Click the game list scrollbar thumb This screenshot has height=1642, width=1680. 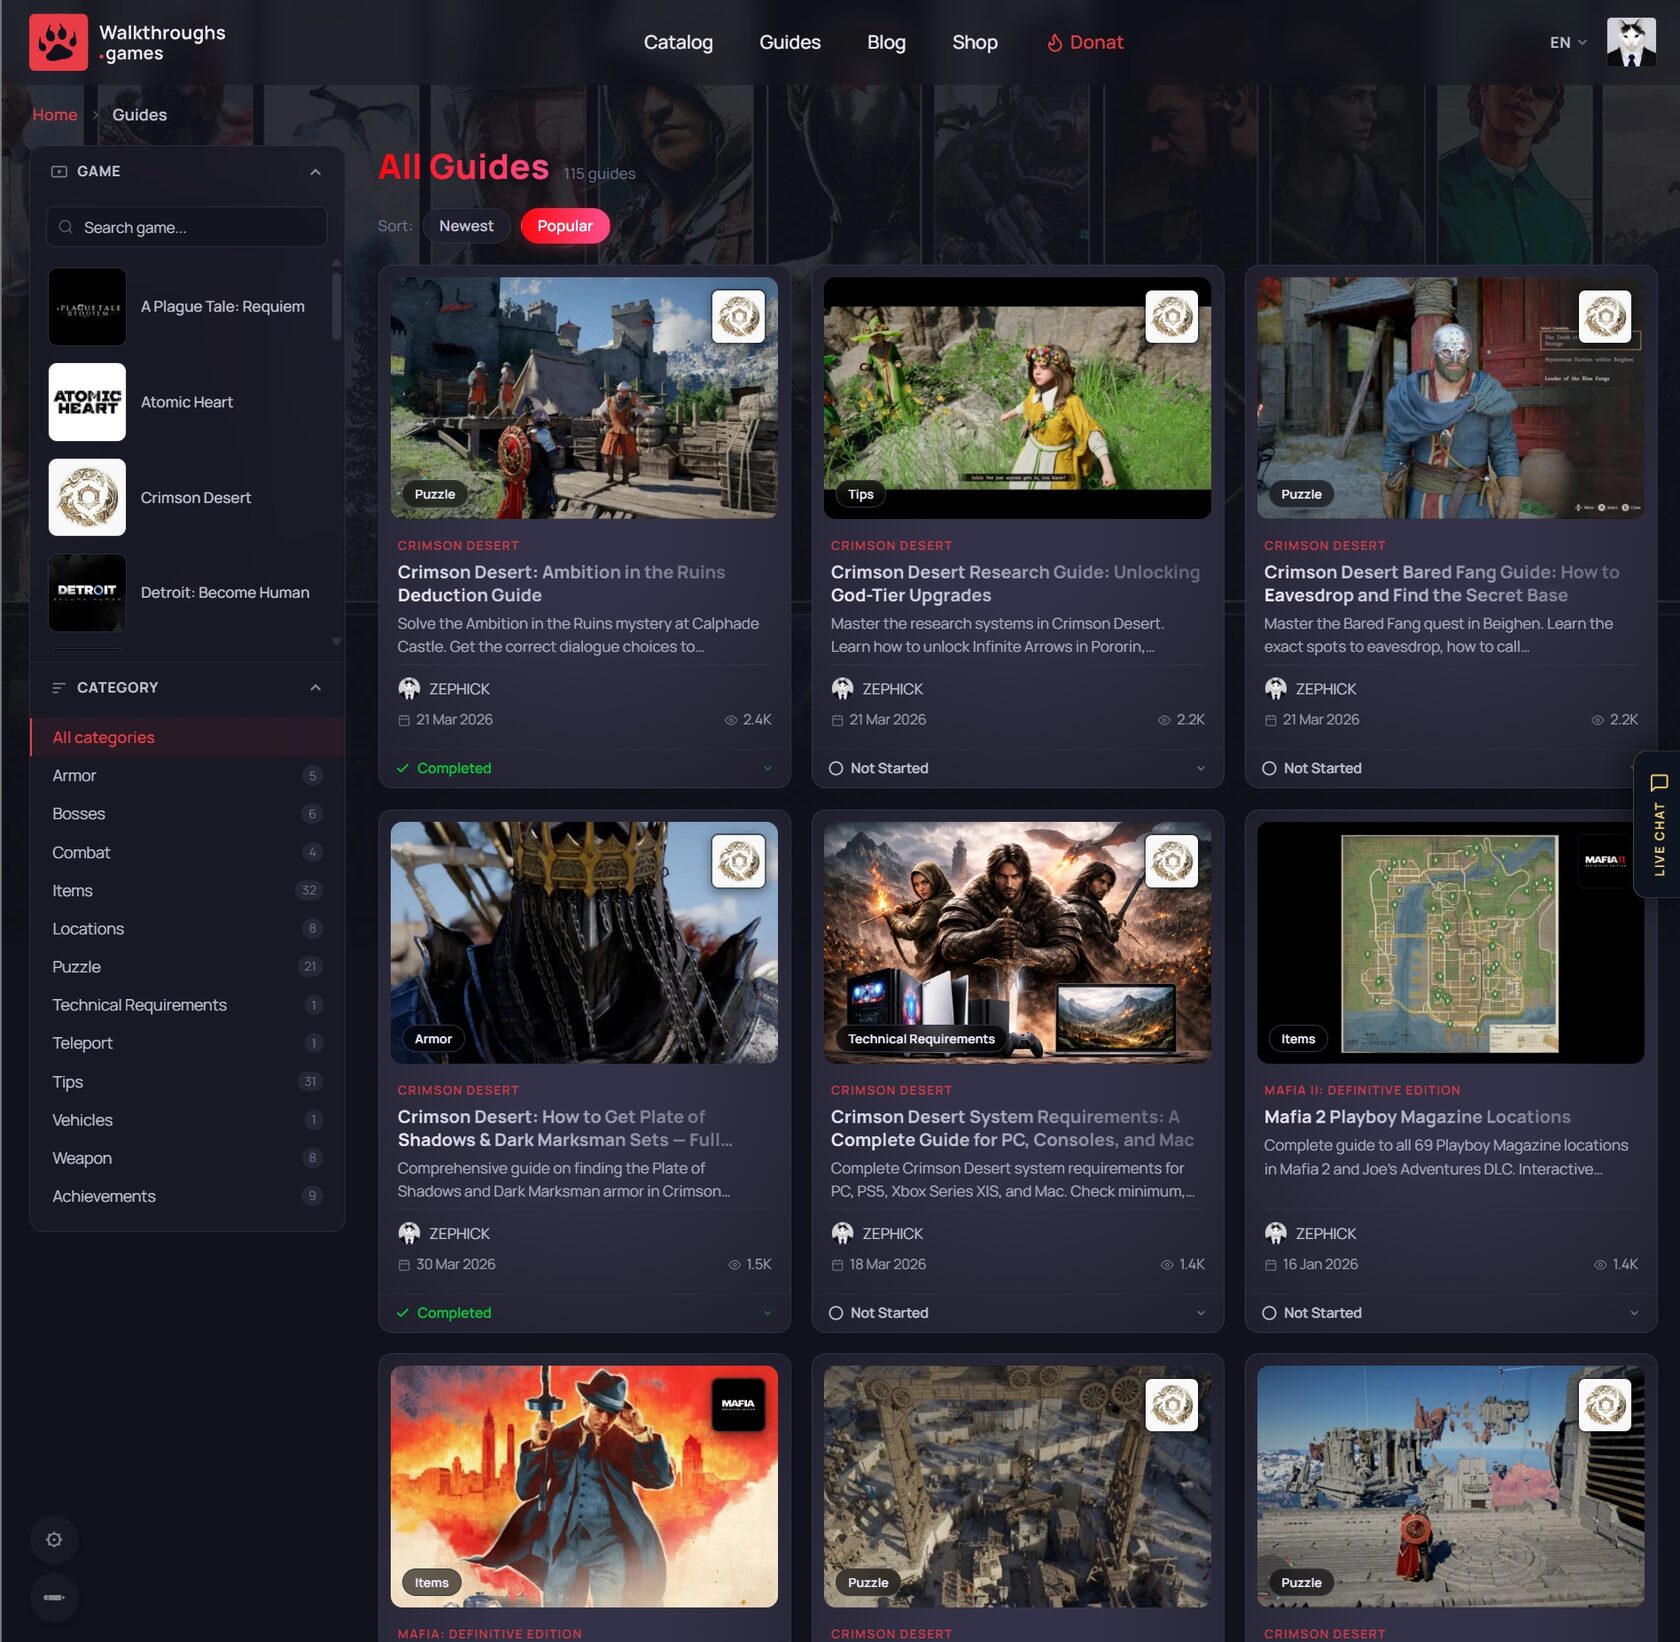(336, 305)
